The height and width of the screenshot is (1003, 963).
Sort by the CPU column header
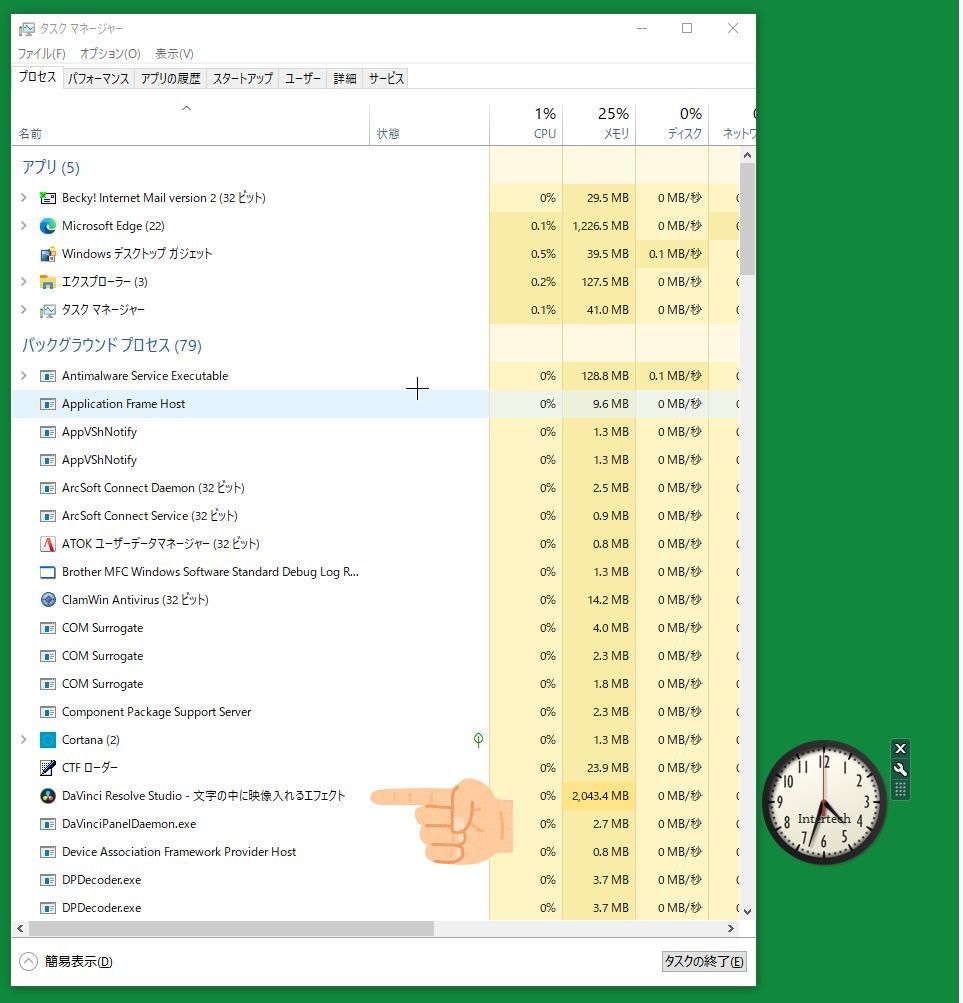[x=526, y=125]
